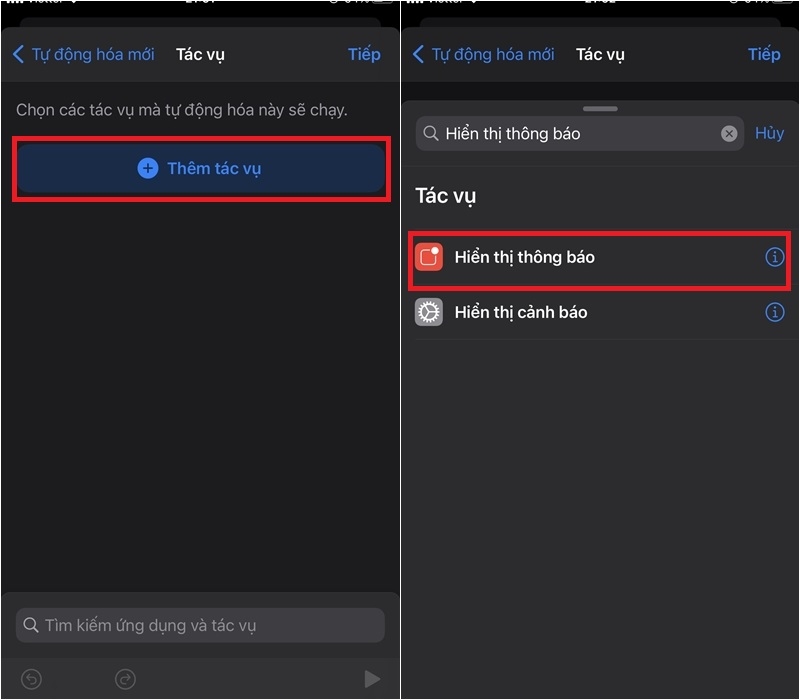Go back to Tự động hóa mới in right screen
The image size is (800, 700).
[483, 54]
